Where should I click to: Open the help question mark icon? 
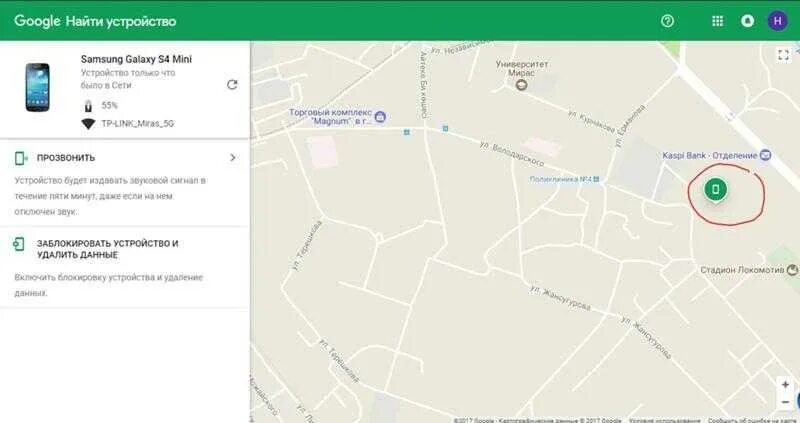pos(667,21)
